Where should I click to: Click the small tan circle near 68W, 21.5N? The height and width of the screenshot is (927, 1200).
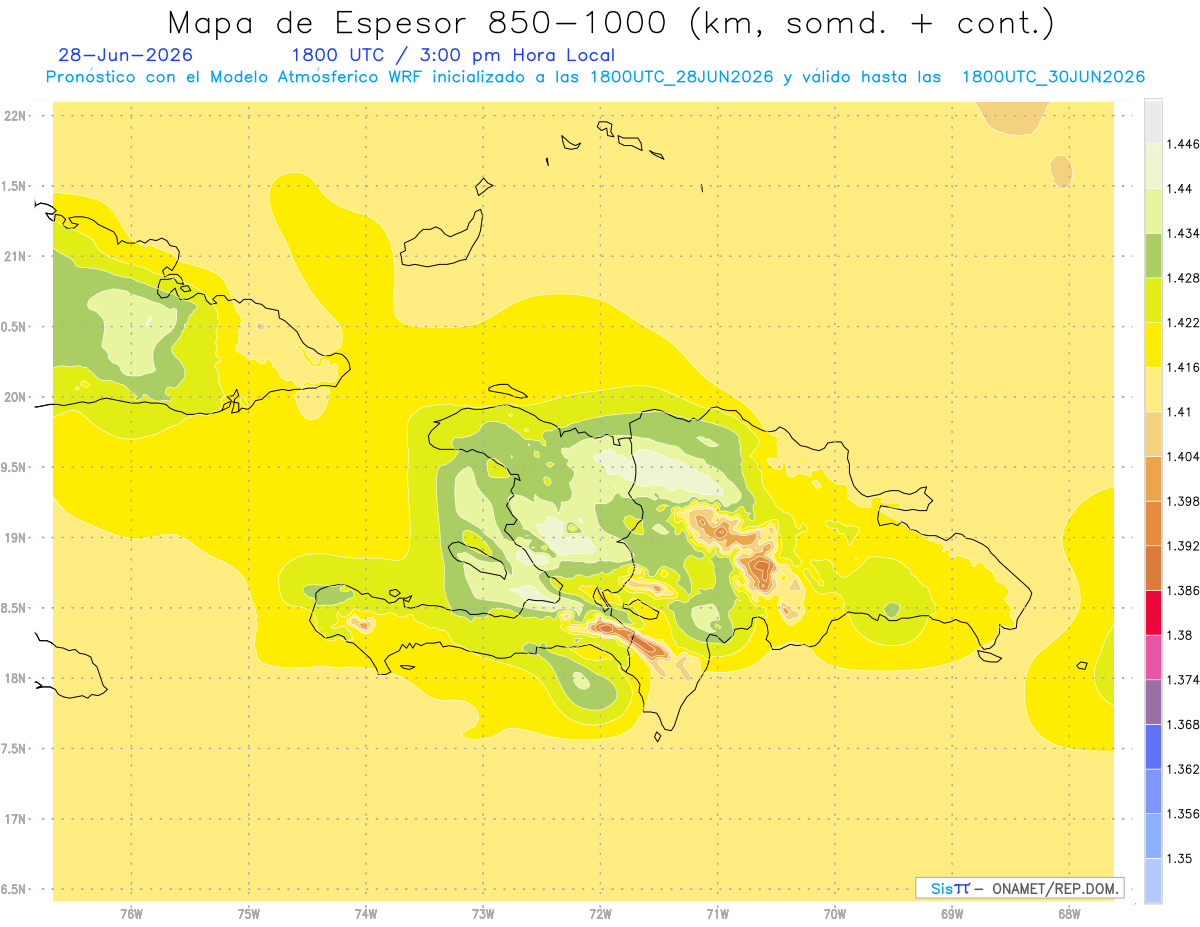[x=1061, y=171]
